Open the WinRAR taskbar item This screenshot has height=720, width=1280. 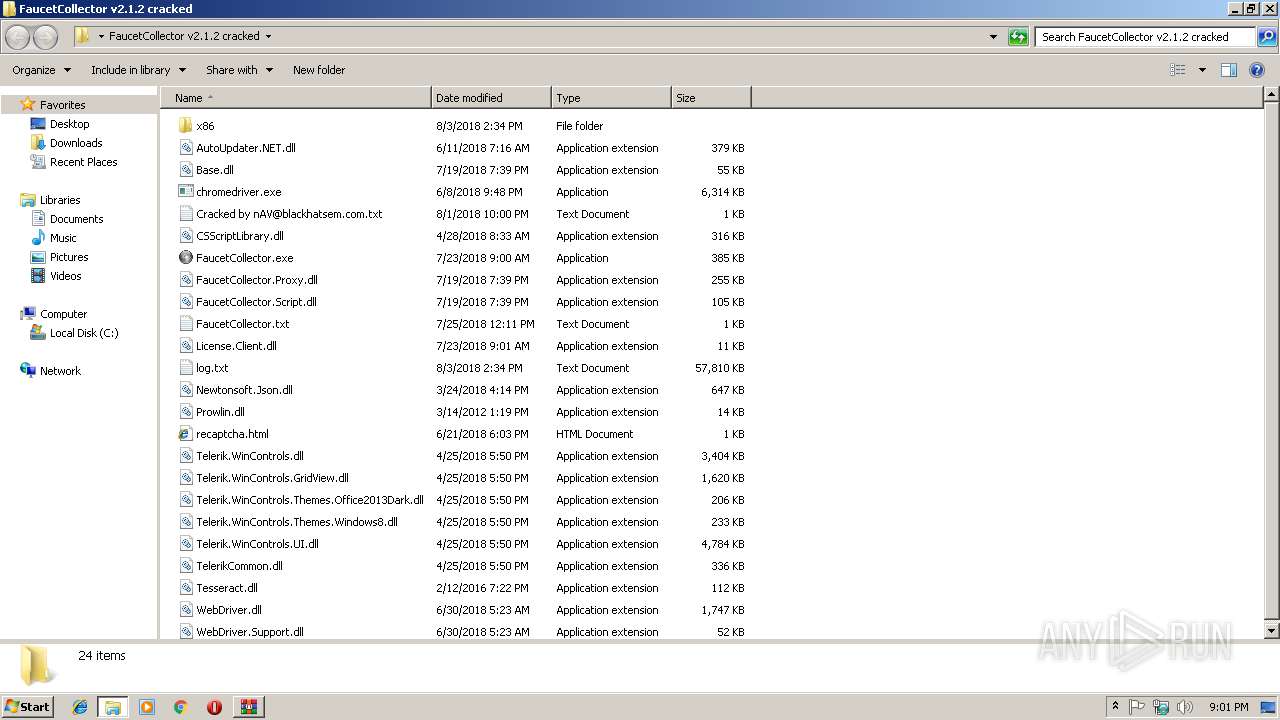(x=249, y=707)
